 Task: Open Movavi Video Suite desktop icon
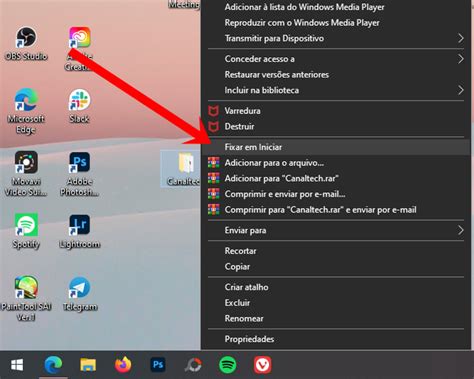26,173
